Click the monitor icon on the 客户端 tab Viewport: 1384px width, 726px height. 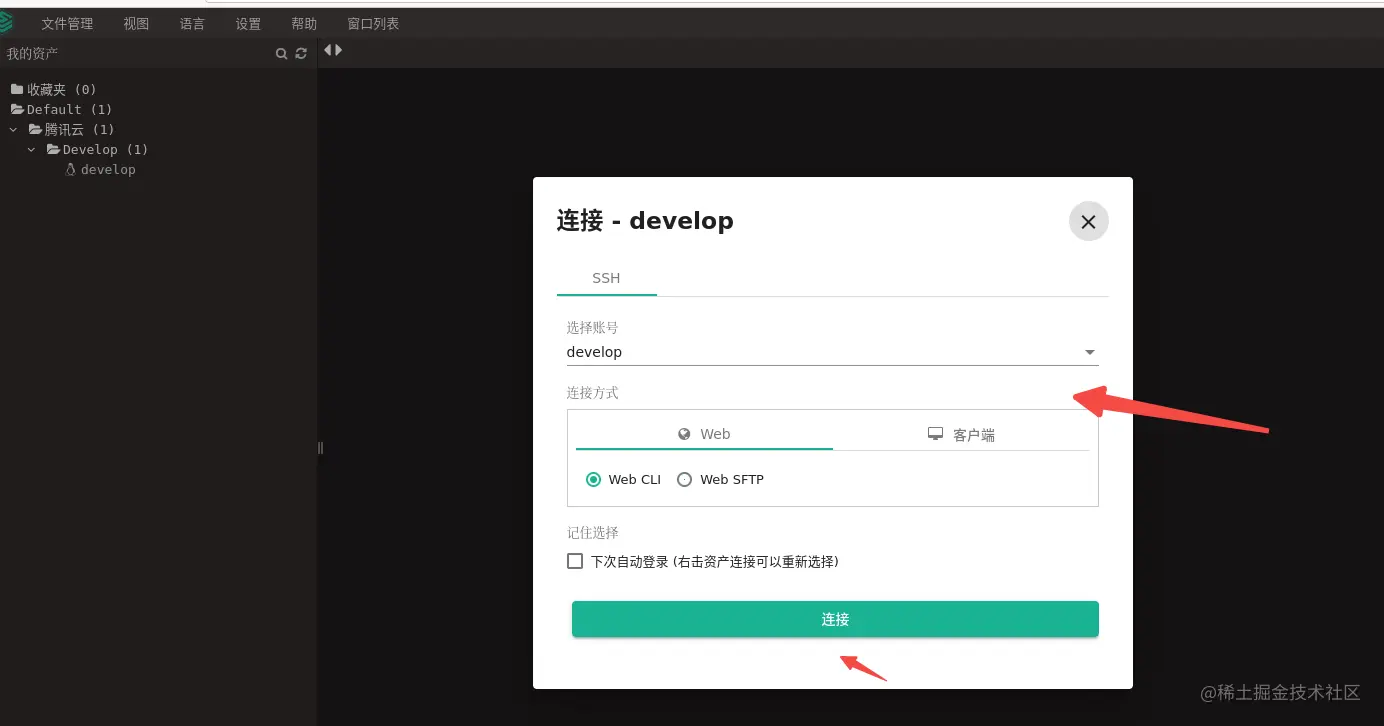[x=936, y=434]
